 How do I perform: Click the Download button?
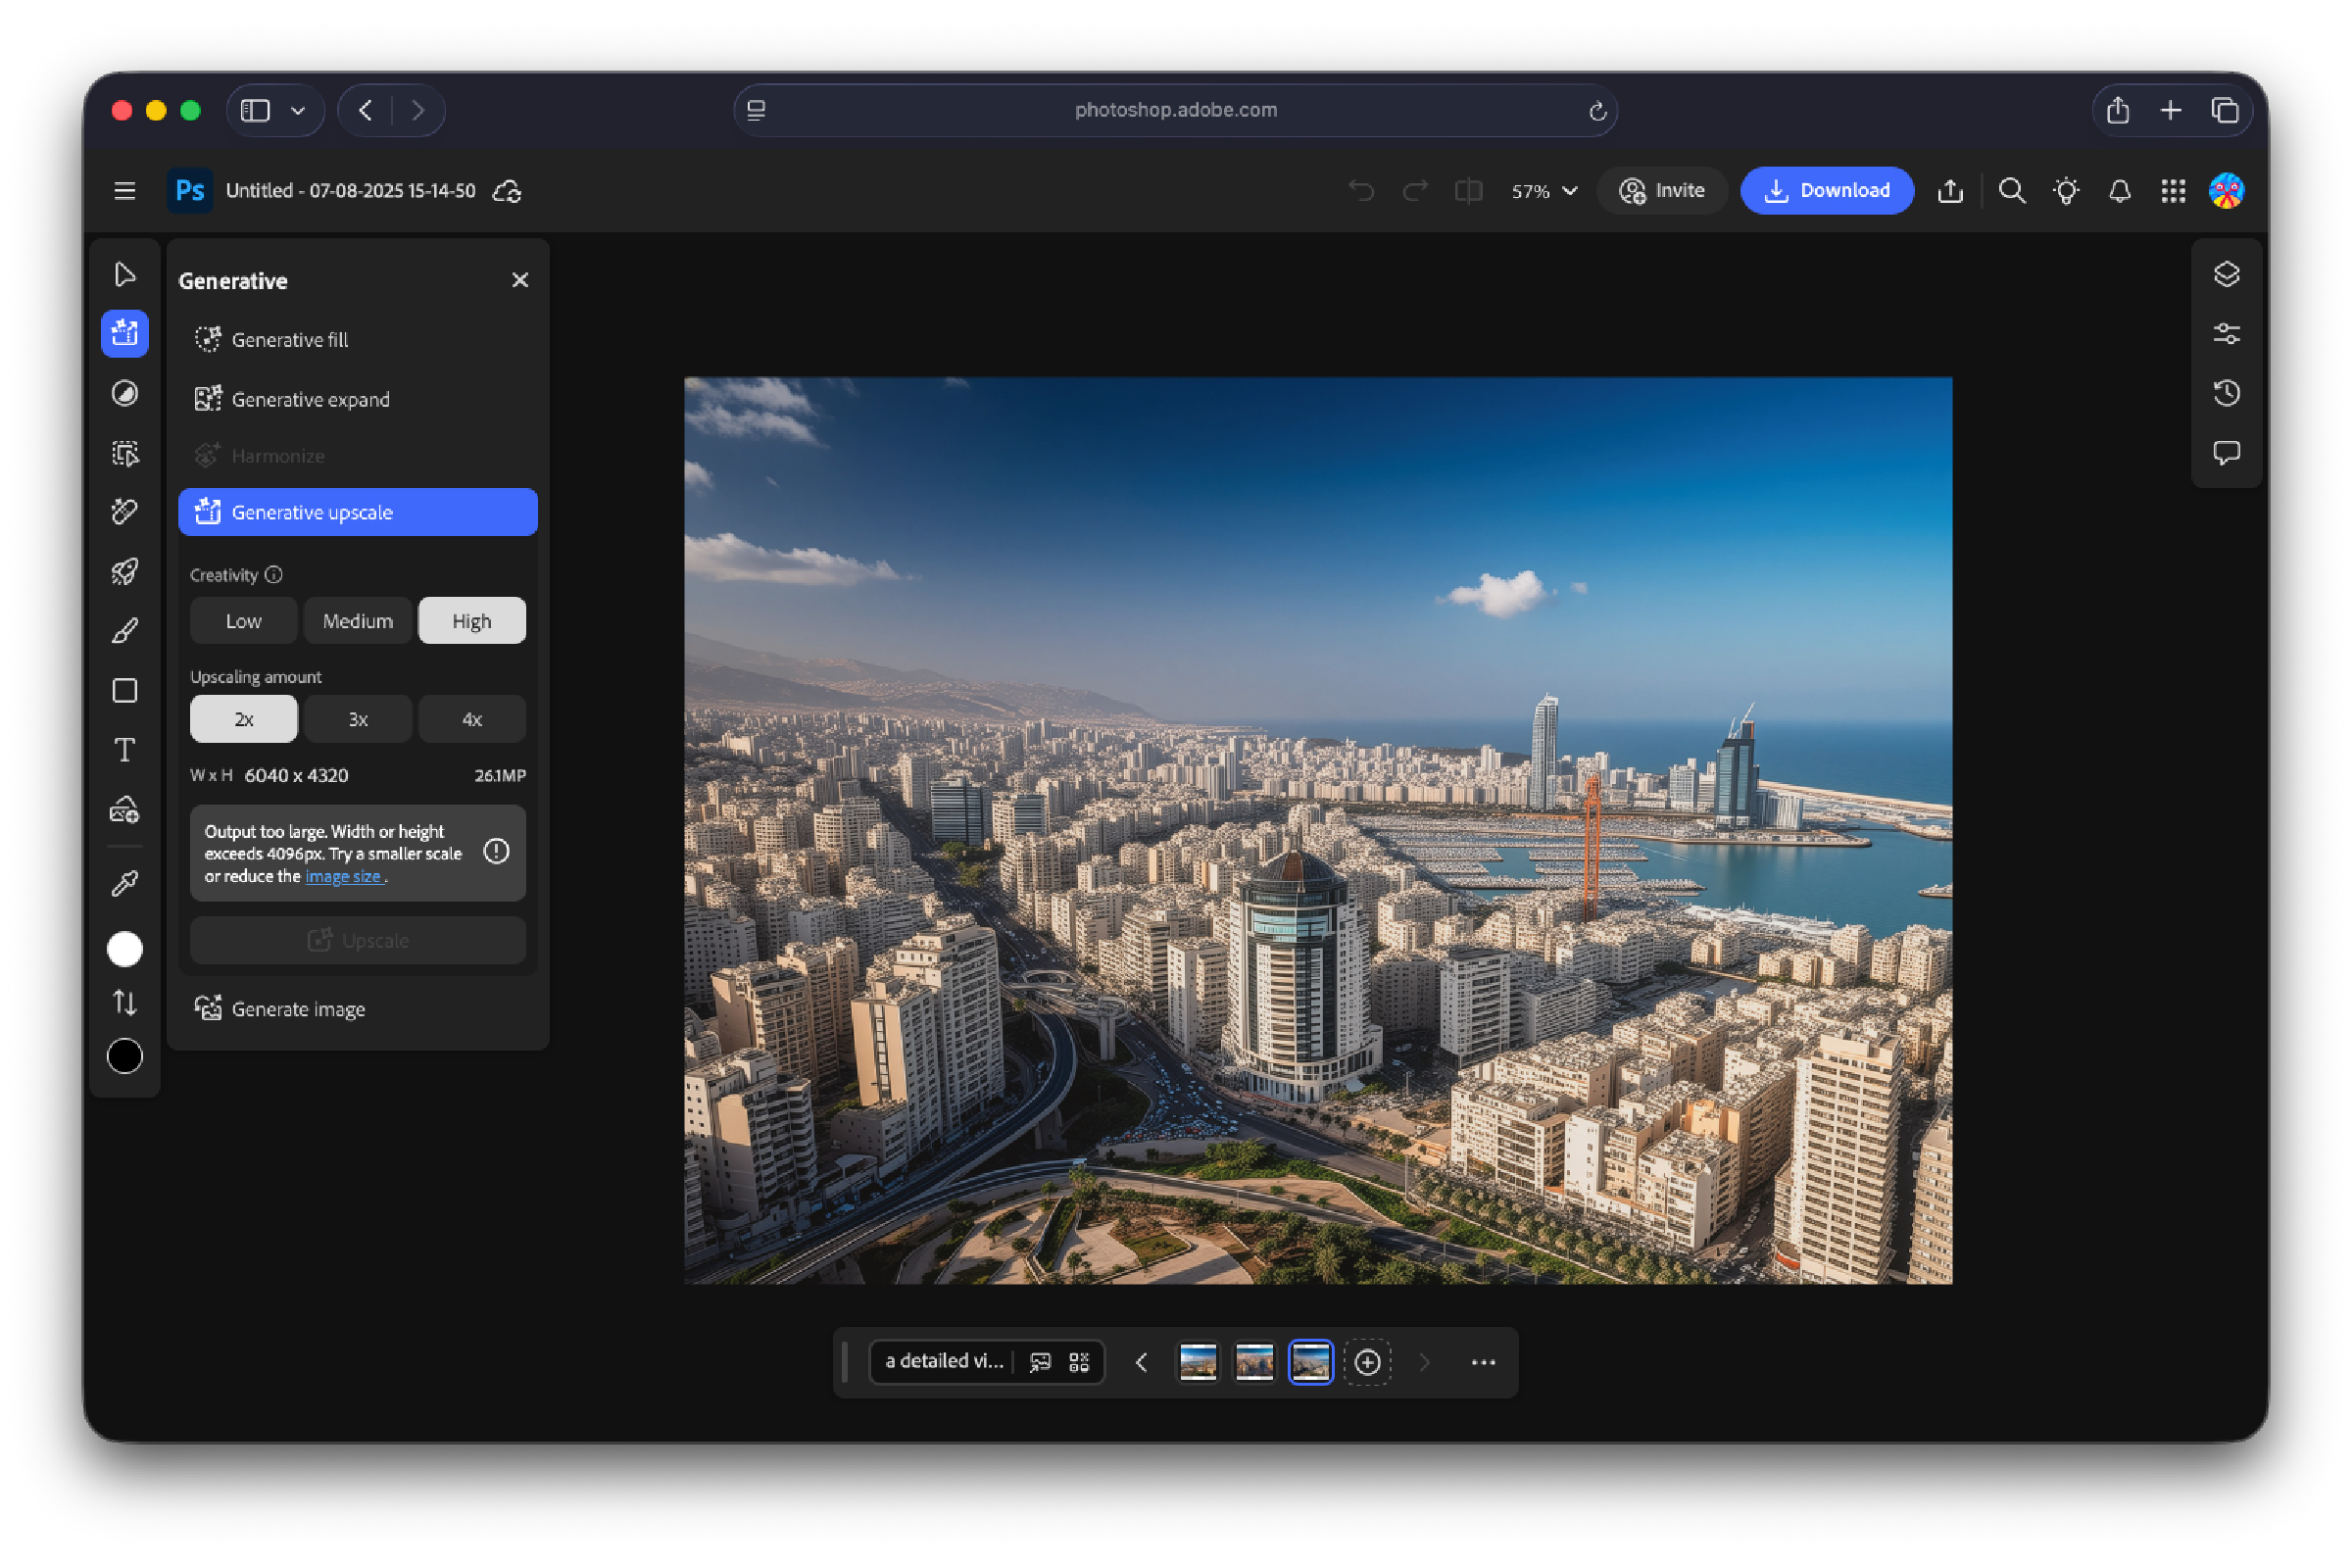point(1827,190)
